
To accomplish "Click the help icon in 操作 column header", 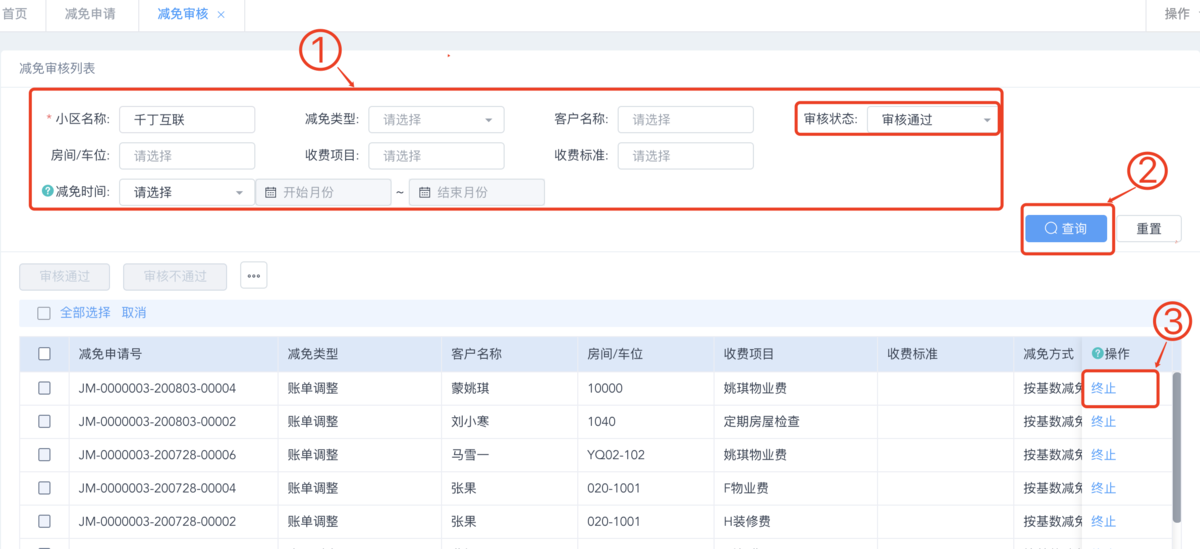I will (x=1097, y=354).
